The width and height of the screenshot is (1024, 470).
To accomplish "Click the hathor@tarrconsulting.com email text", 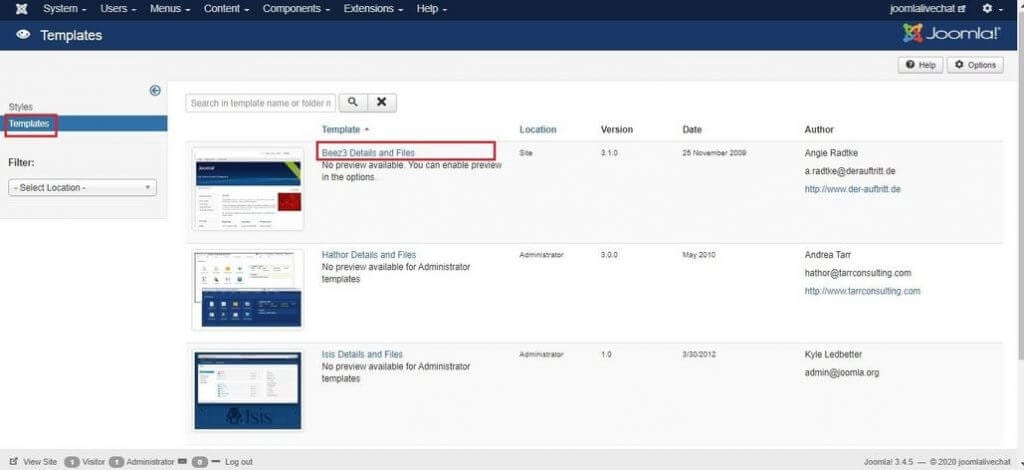I will click(857, 273).
